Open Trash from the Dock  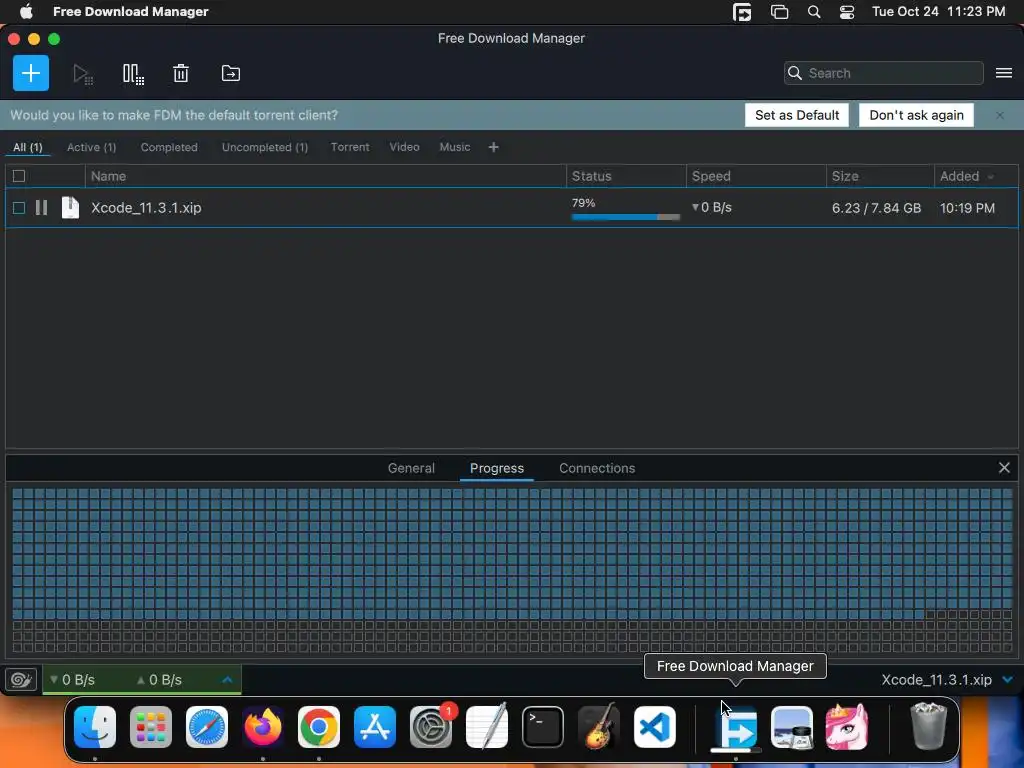coord(928,726)
